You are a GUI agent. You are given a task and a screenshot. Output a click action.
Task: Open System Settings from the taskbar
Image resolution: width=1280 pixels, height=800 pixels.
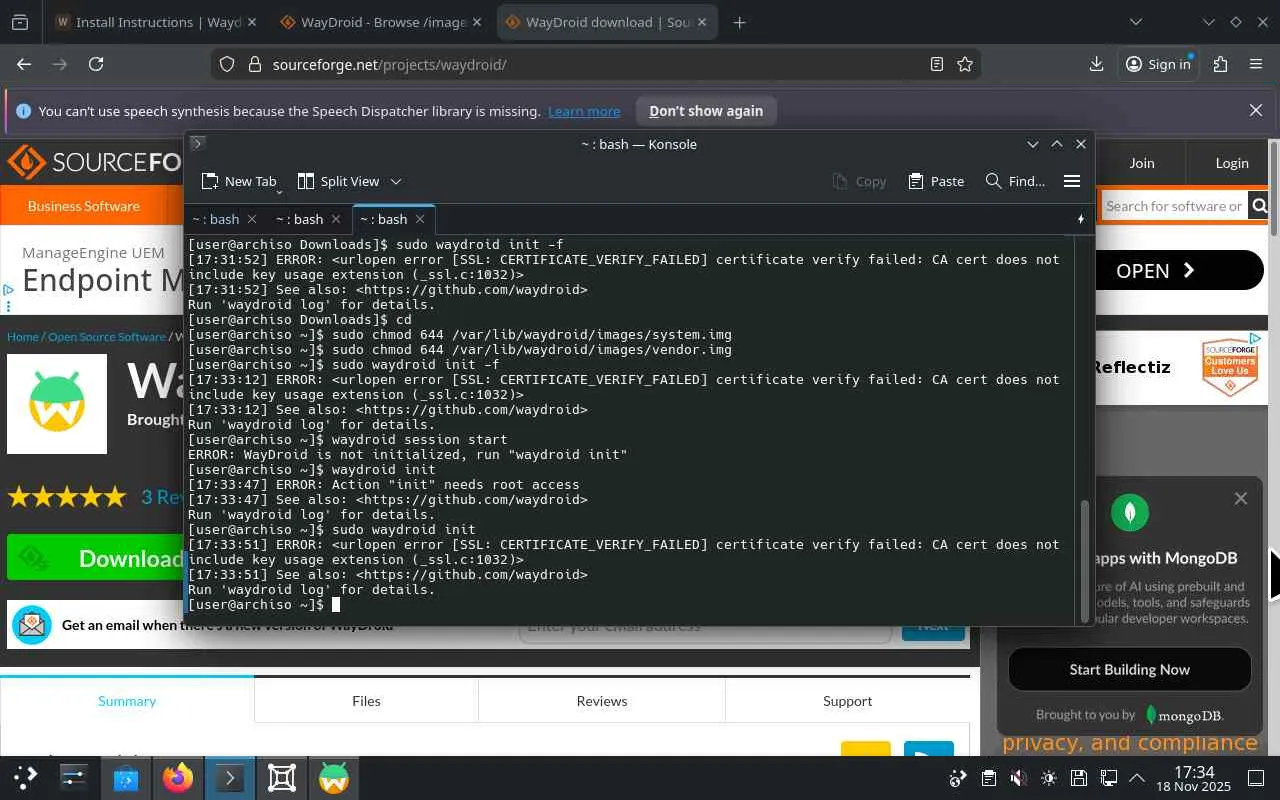click(74, 777)
